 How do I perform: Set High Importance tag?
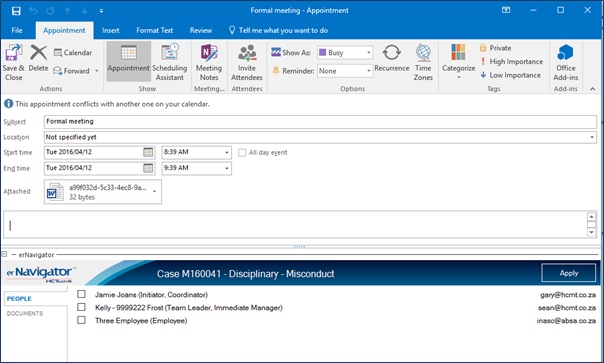(x=512, y=62)
